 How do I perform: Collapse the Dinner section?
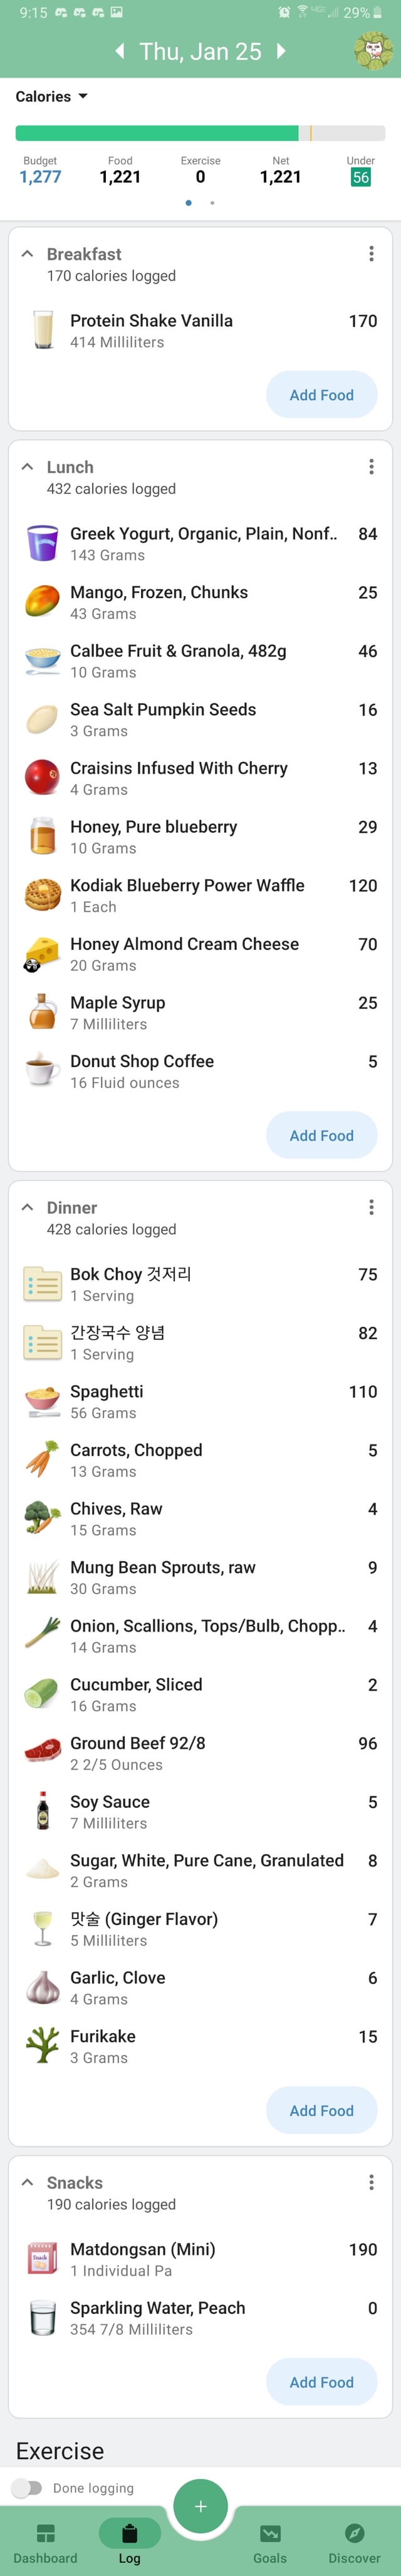(27, 1207)
